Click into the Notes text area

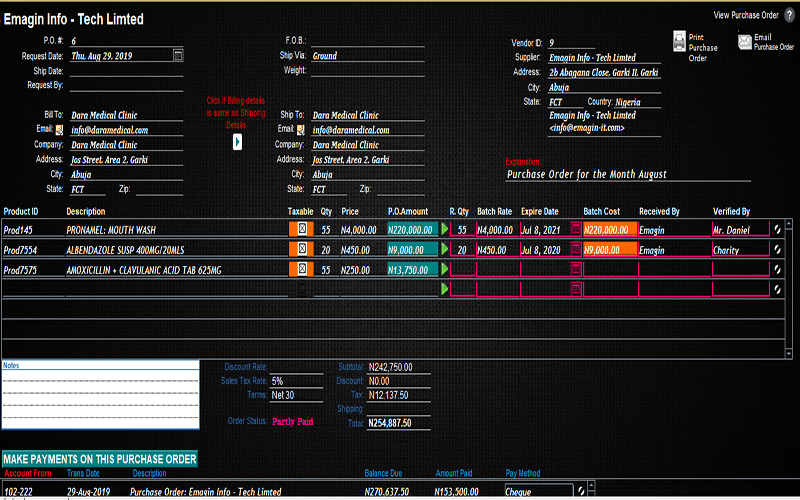(x=99, y=400)
